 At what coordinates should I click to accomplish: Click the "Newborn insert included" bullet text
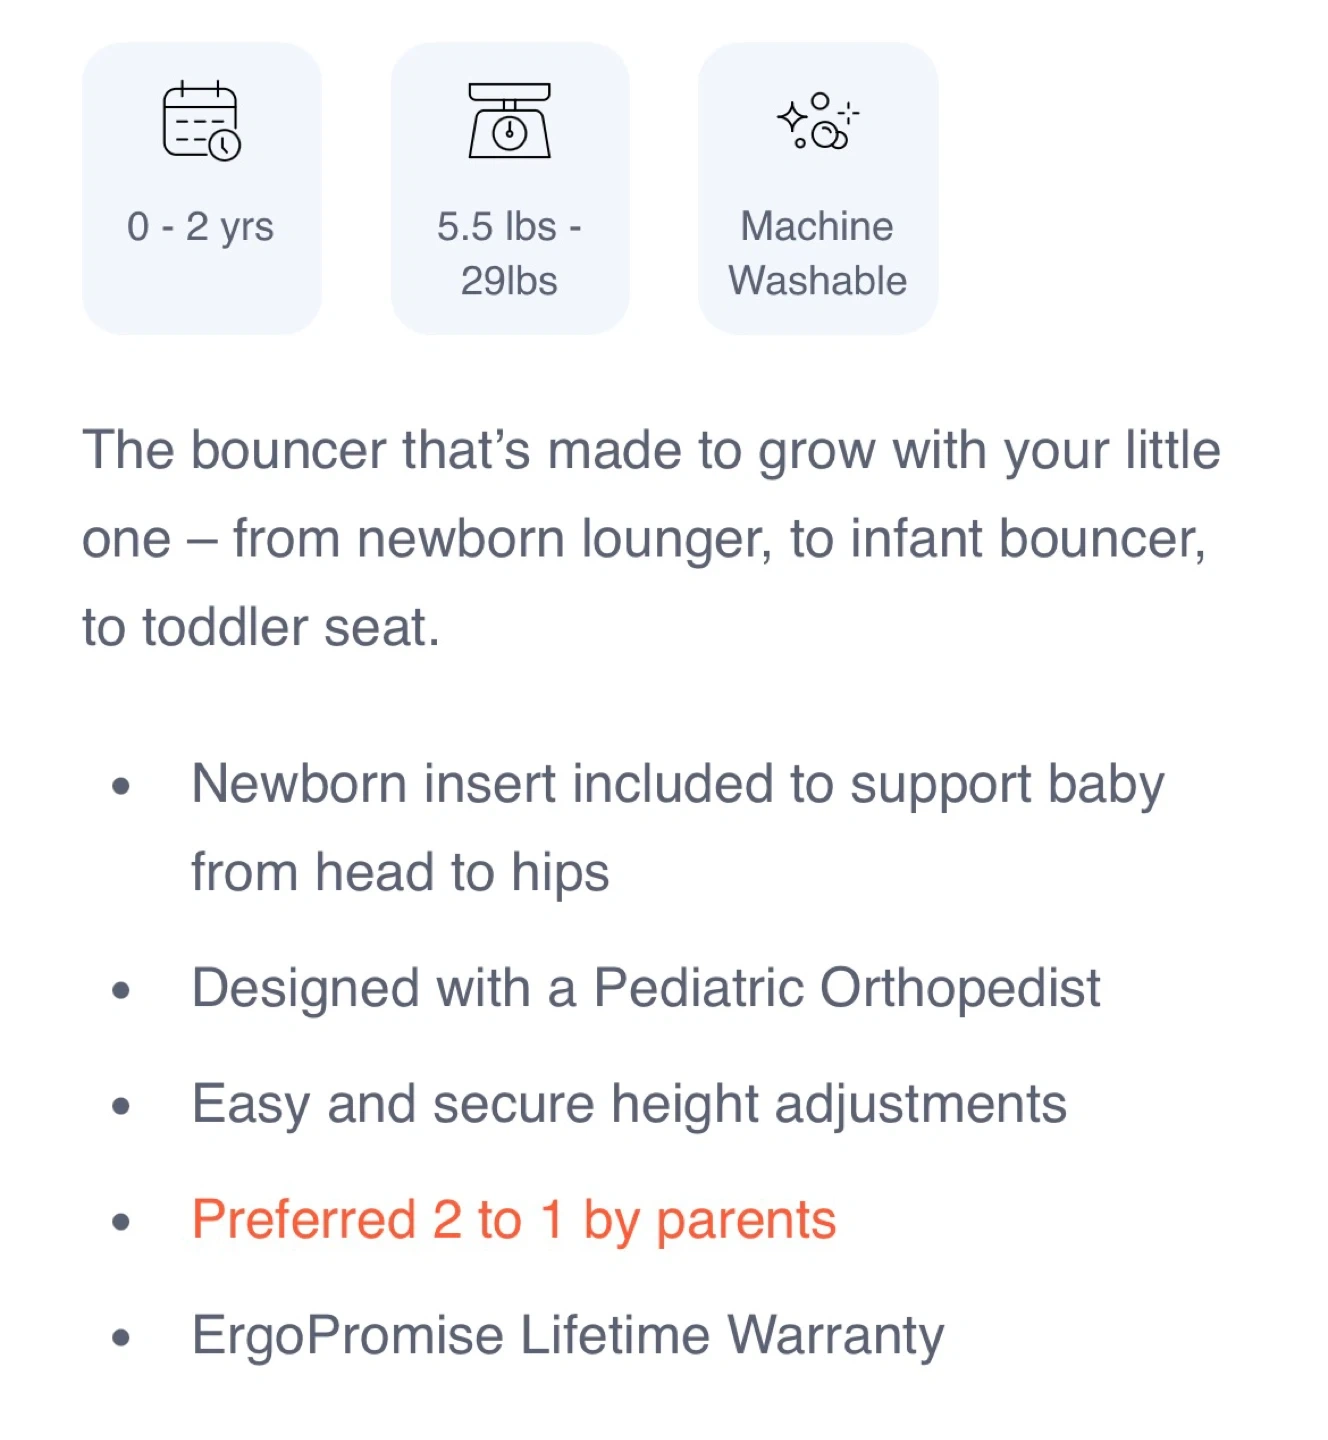coord(677,784)
